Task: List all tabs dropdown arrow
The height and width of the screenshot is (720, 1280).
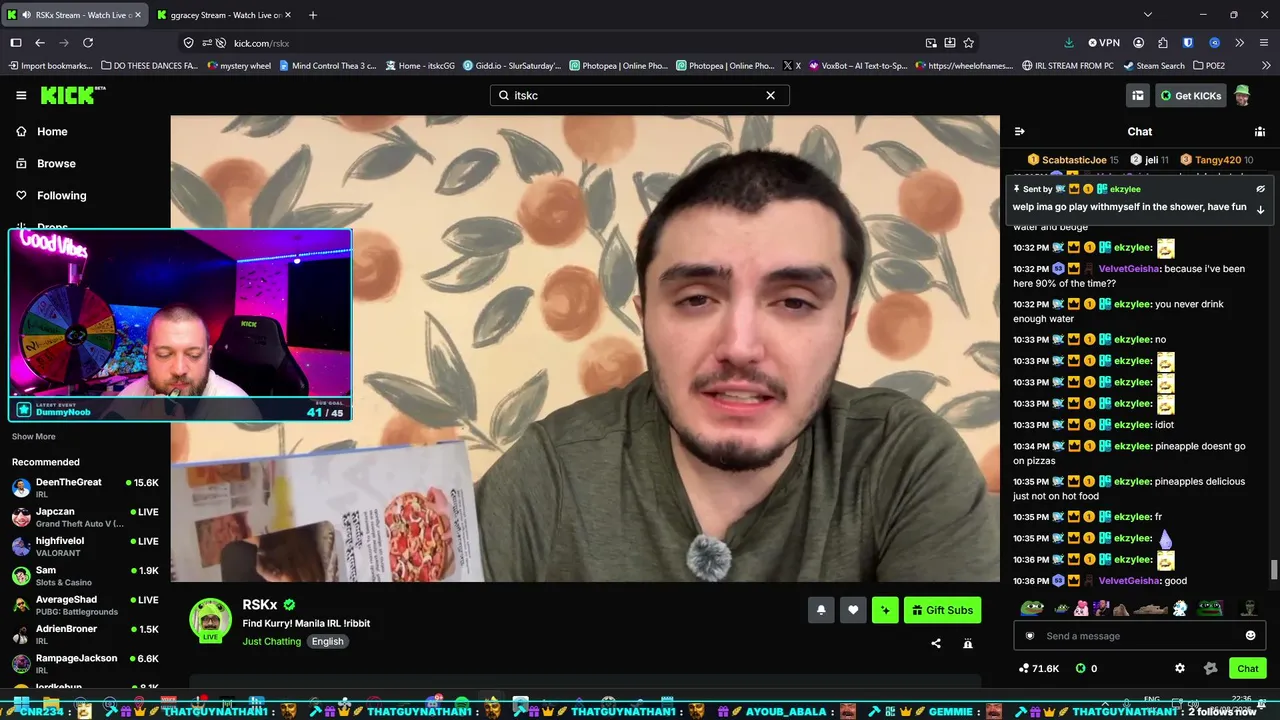Action: 1148,15
